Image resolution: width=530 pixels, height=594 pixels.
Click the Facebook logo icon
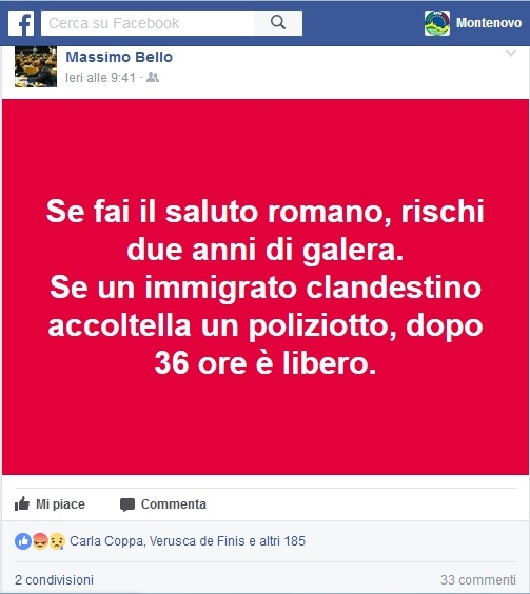[x=21, y=23]
